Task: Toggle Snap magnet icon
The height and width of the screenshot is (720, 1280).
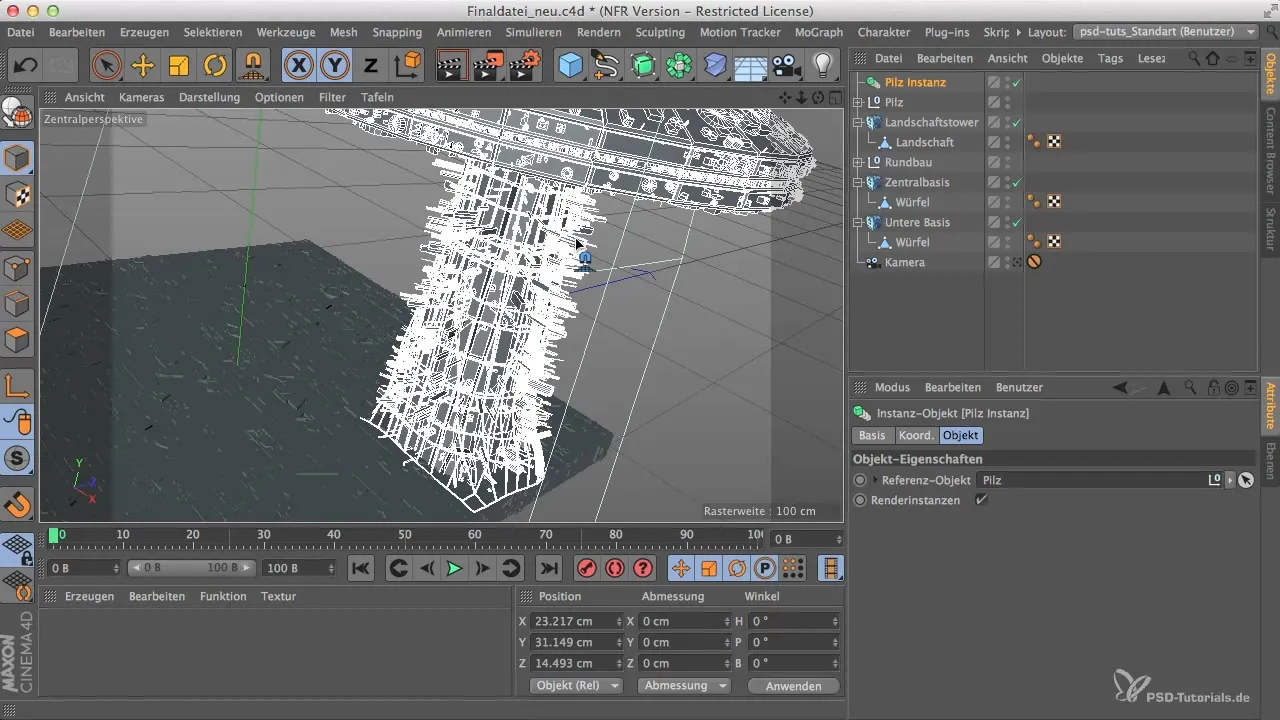Action: tap(18, 505)
